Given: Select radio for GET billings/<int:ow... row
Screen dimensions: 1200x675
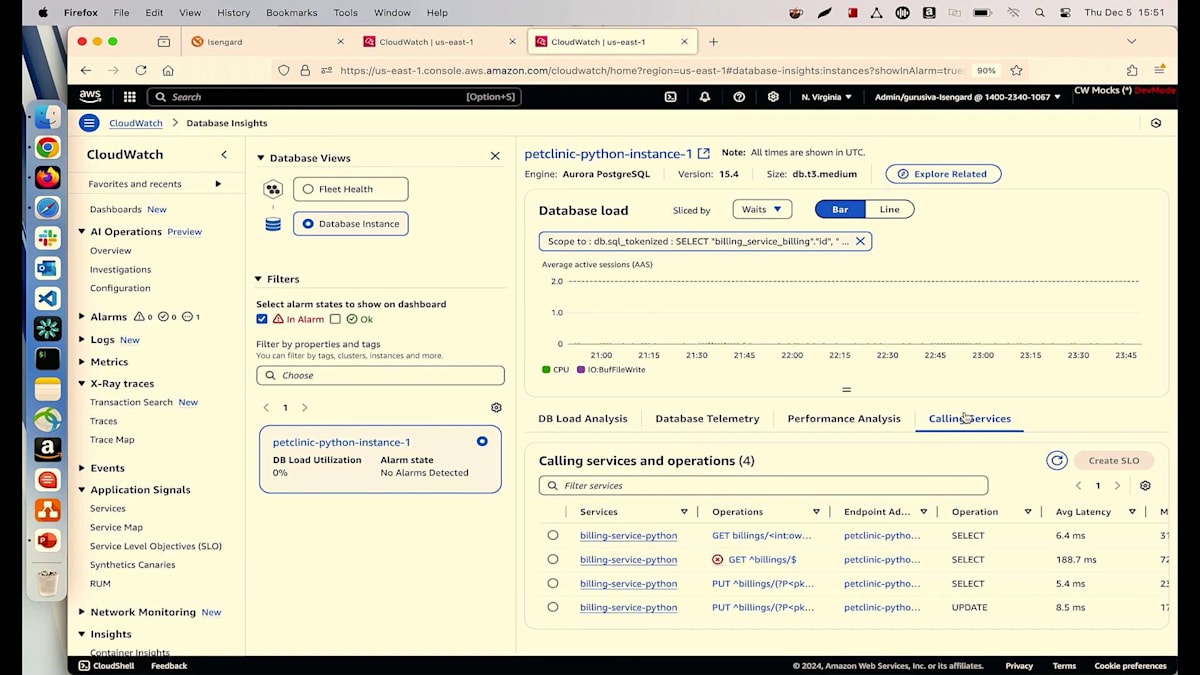Looking at the screenshot, I should (x=553, y=535).
